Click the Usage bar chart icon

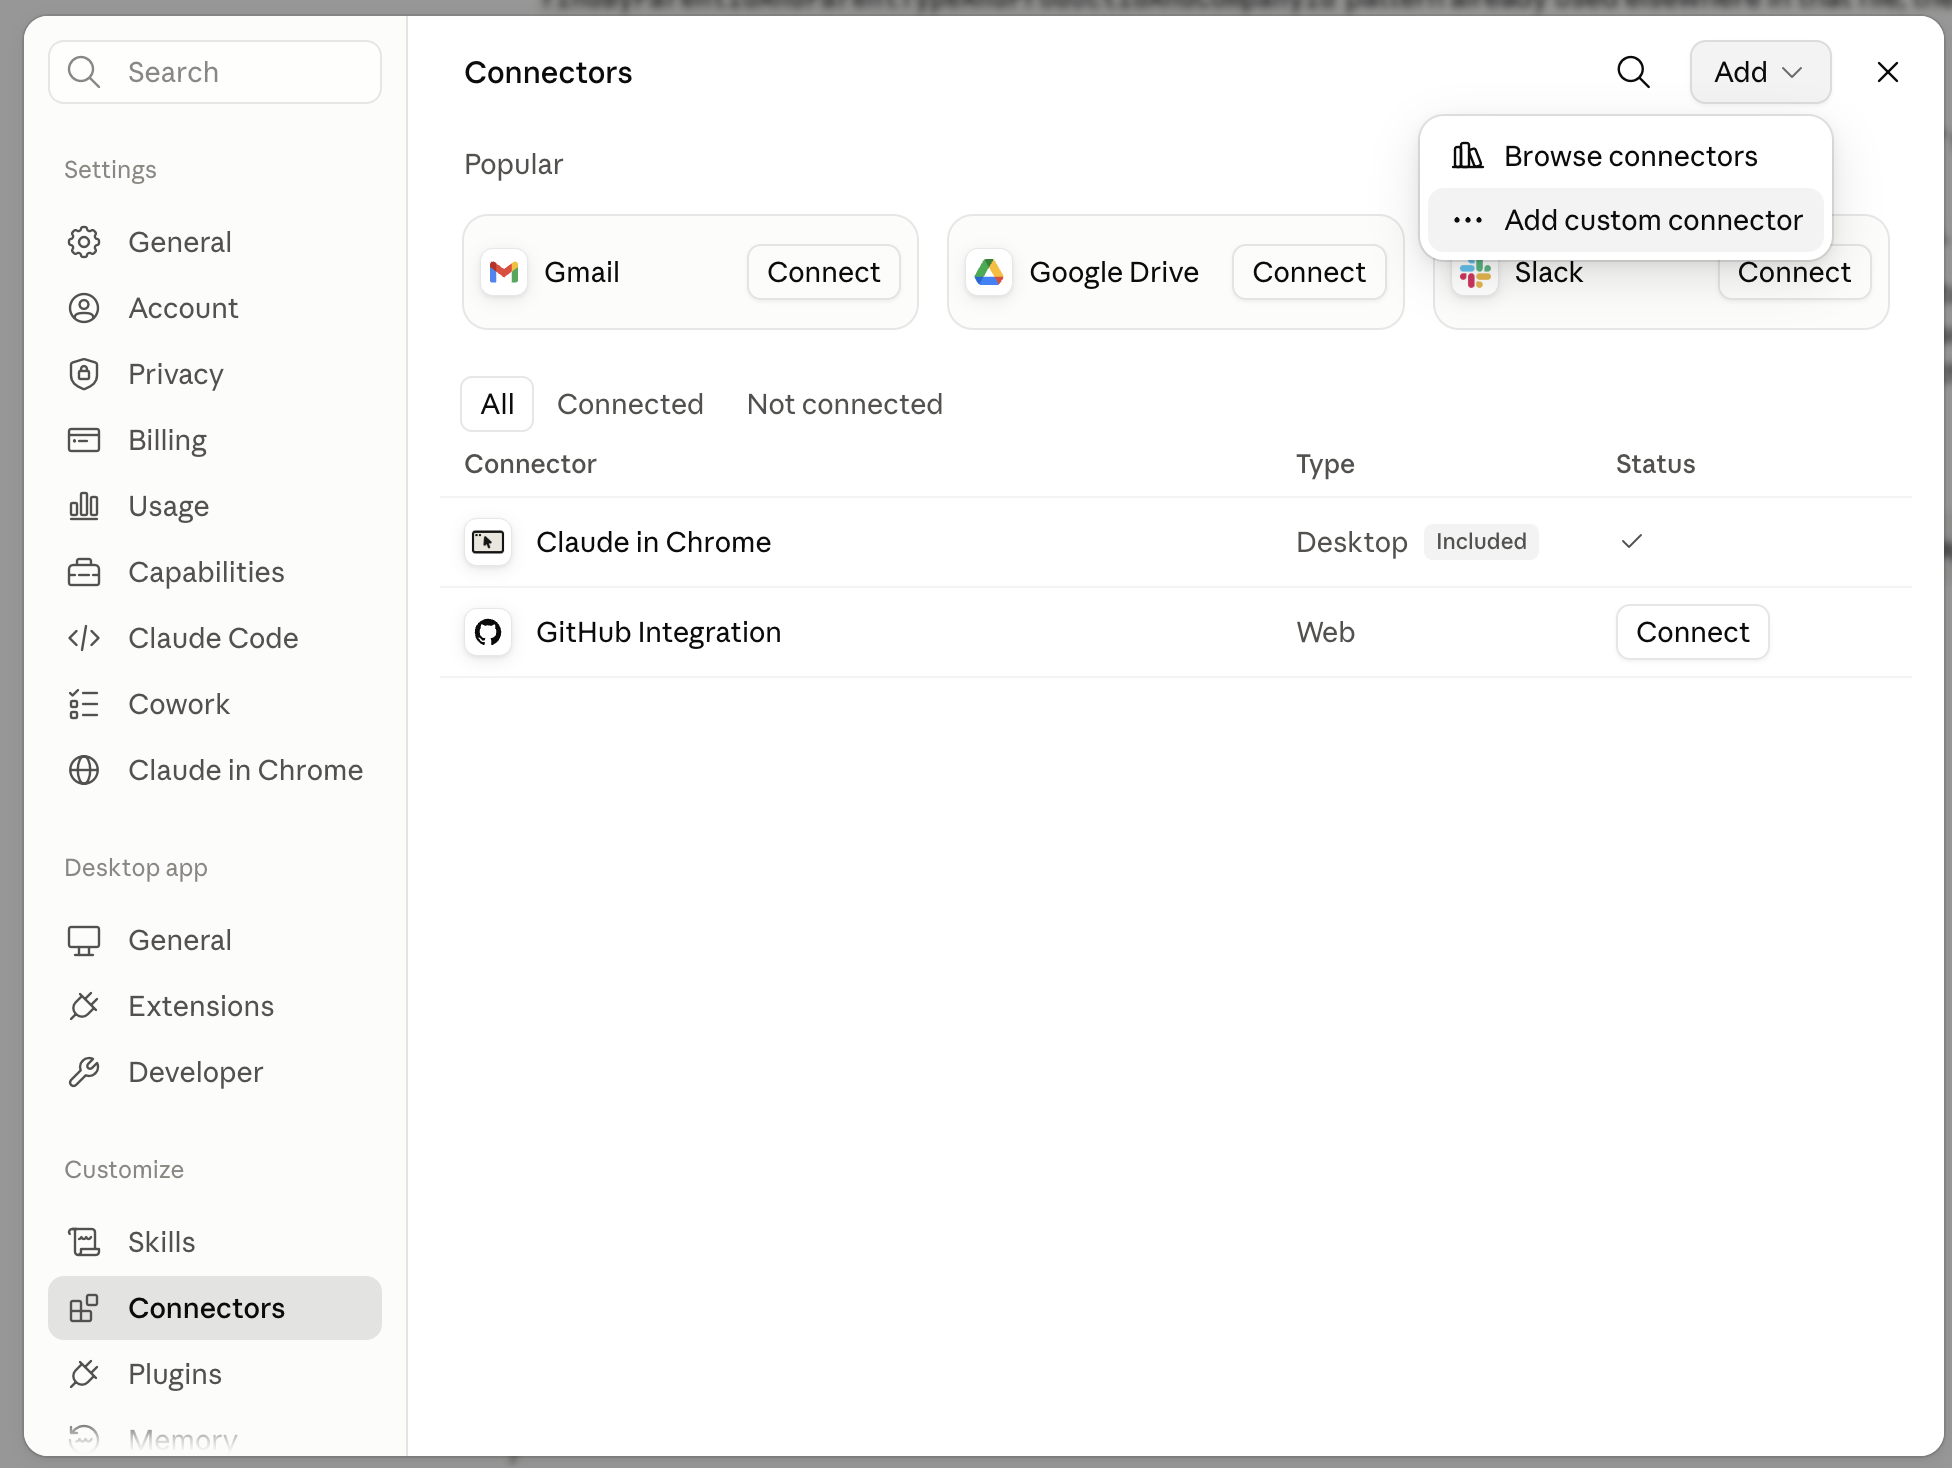point(84,506)
